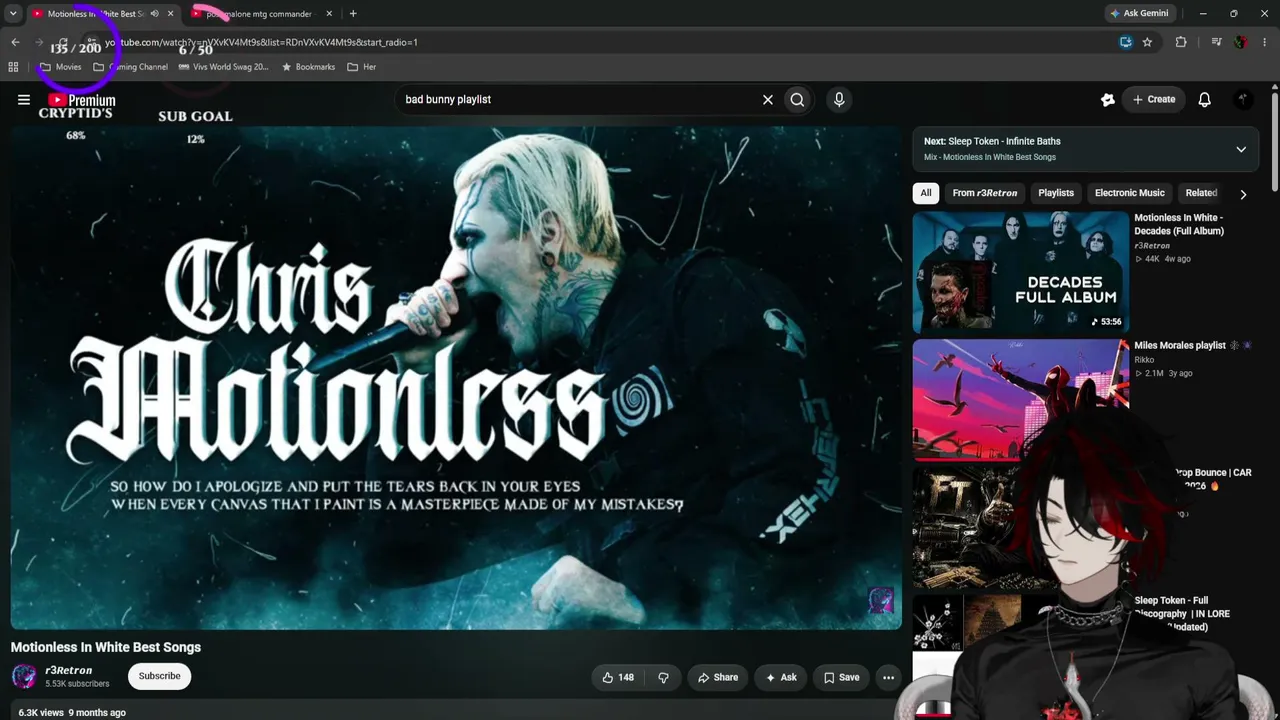The height and width of the screenshot is (720, 1280).
Task: Open the tab search dropdown
Action: click(13, 14)
